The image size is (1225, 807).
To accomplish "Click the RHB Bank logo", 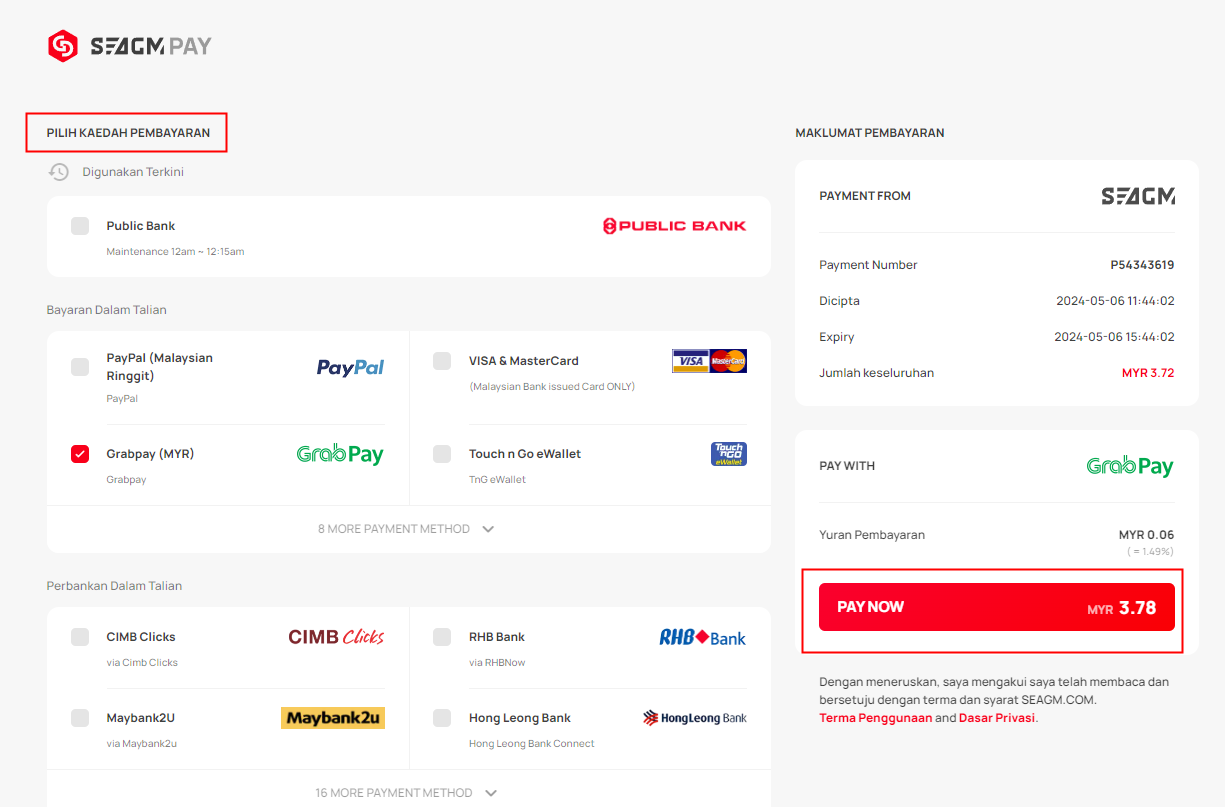I will click(x=703, y=637).
